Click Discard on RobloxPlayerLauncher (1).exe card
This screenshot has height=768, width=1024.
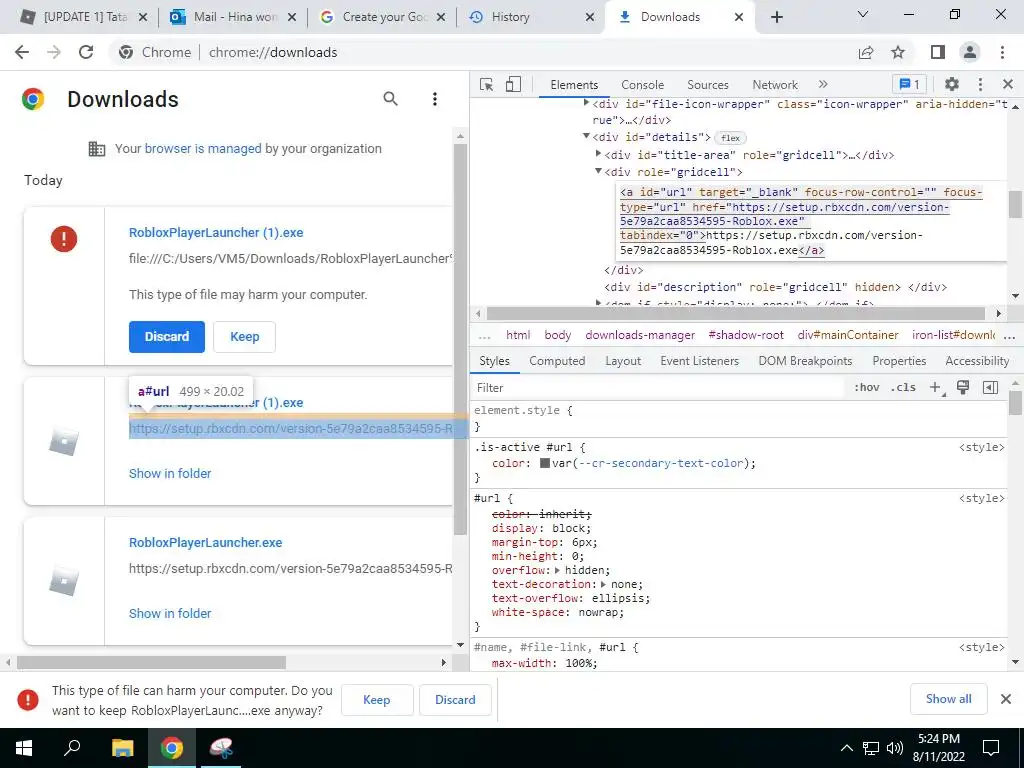pos(167,337)
